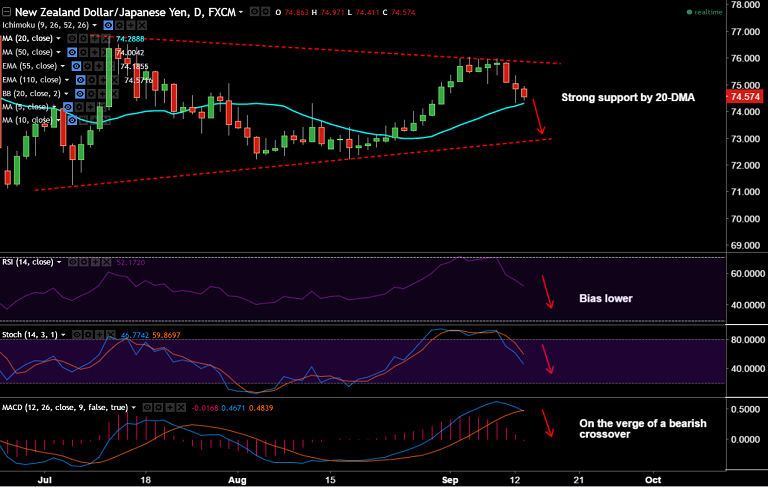768x487 pixels.
Task: Expand the RSI (14, close) dropdown arrow
Action: point(59,262)
